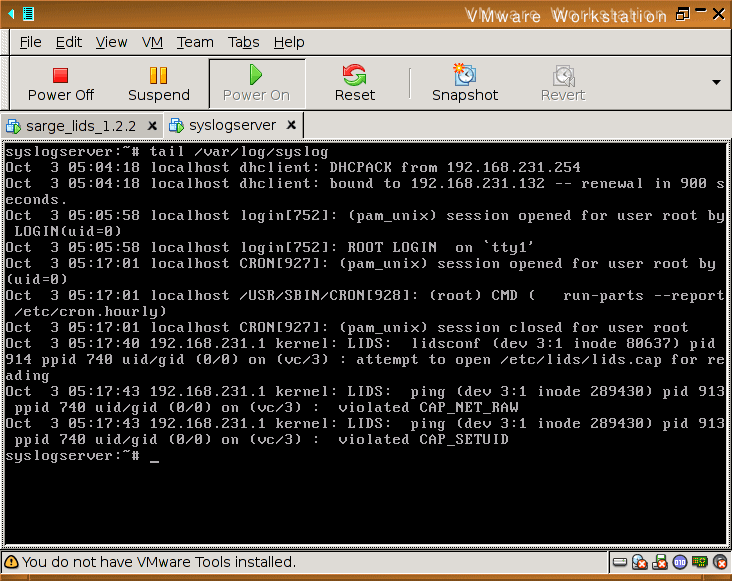Image resolution: width=732 pixels, height=581 pixels.
Task: Switch to the sarge_lids_1.2.2 tab
Action: click(81, 126)
